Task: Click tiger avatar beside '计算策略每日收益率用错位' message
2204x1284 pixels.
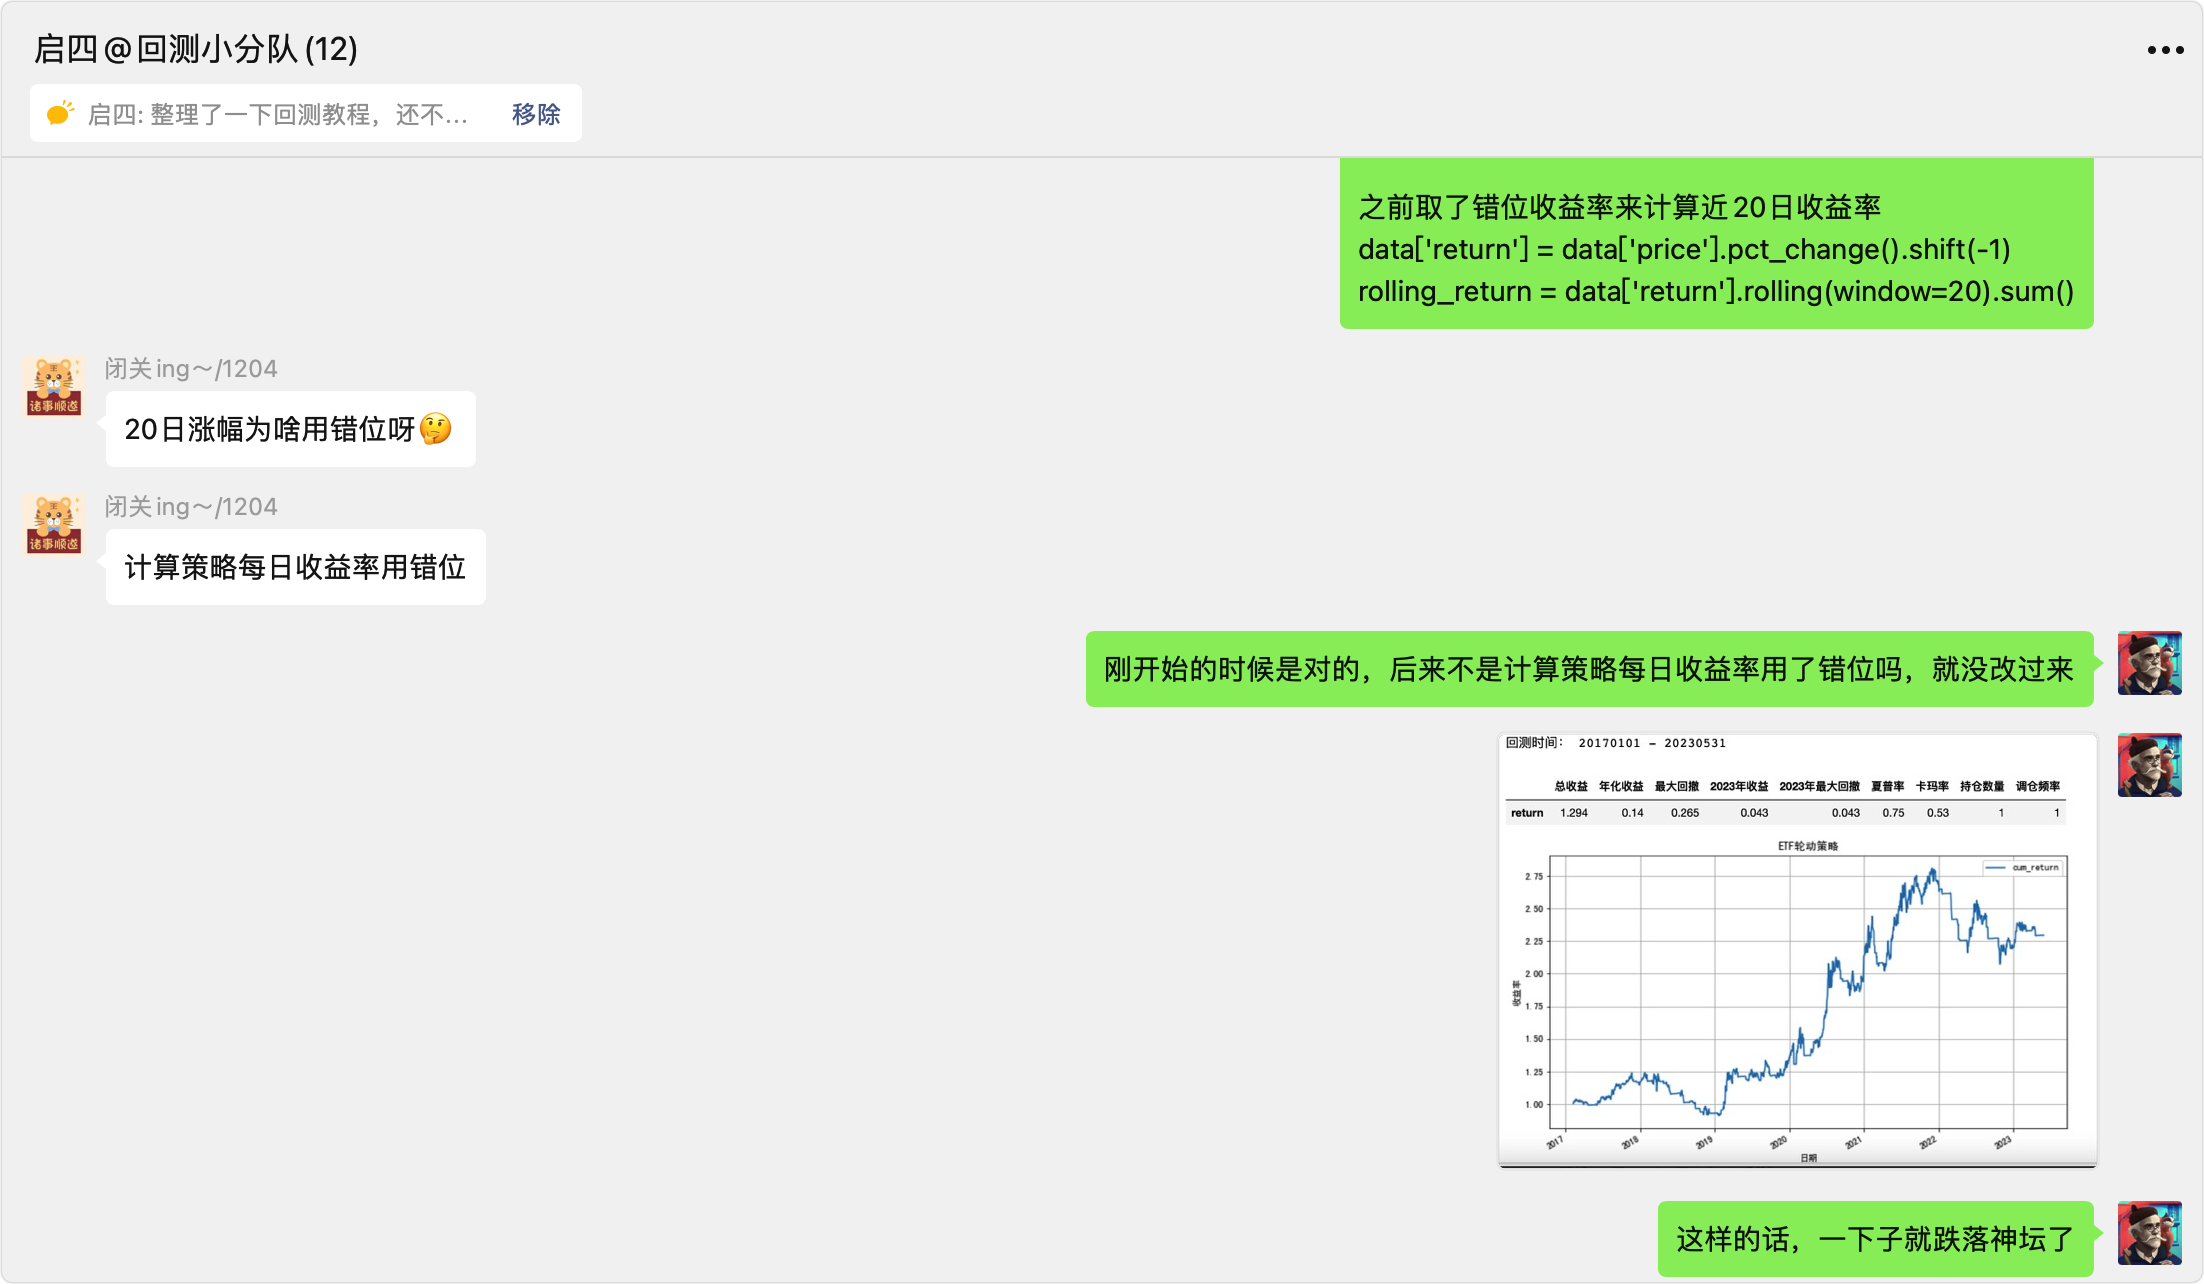Action: click(54, 524)
